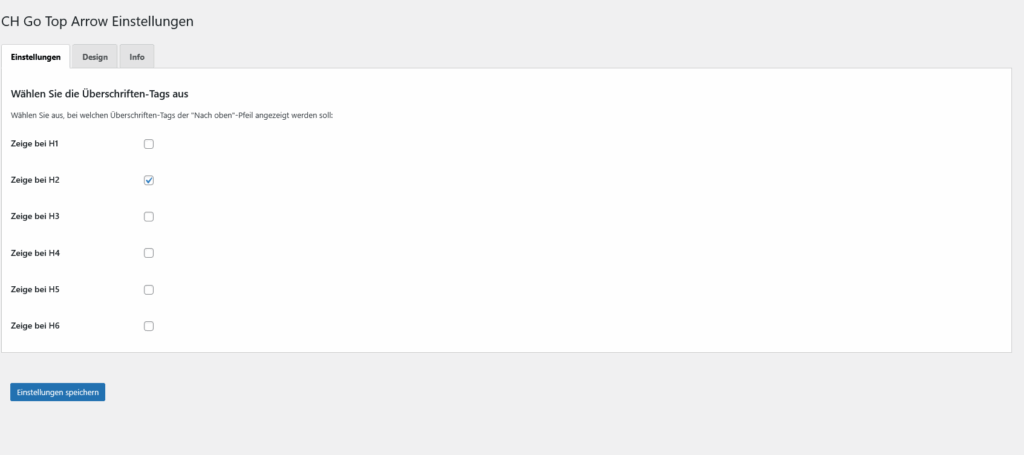The height and width of the screenshot is (455, 1024).
Task: Click the 'Zeige bei H4' label text
Action: coord(35,253)
